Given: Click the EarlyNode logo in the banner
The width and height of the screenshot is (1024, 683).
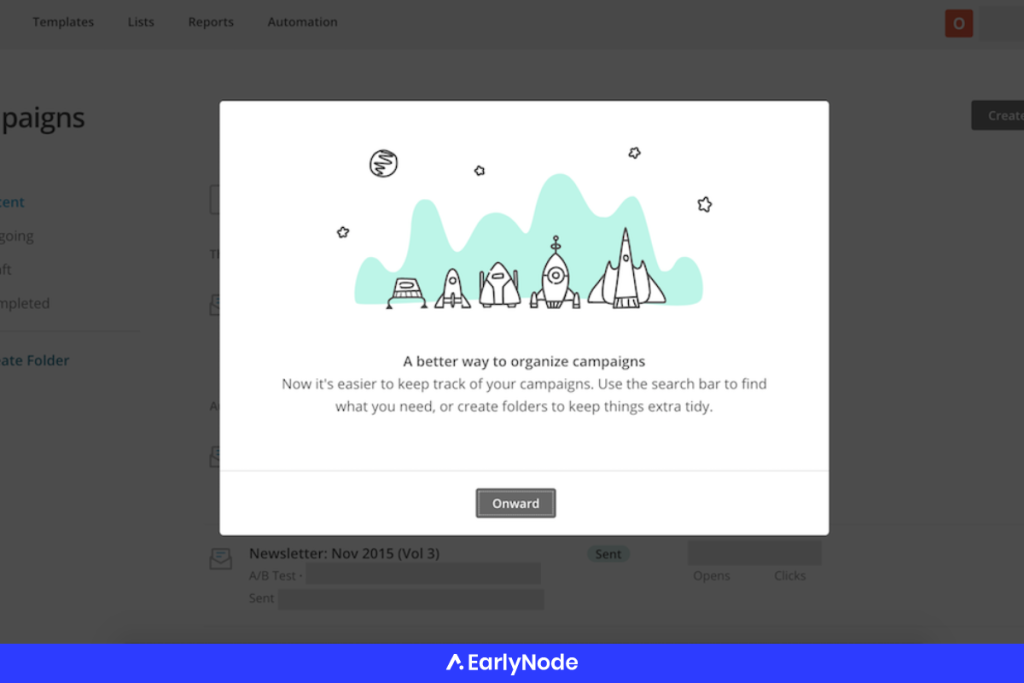Looking at the screenshot, I should (x=512, y=663).
